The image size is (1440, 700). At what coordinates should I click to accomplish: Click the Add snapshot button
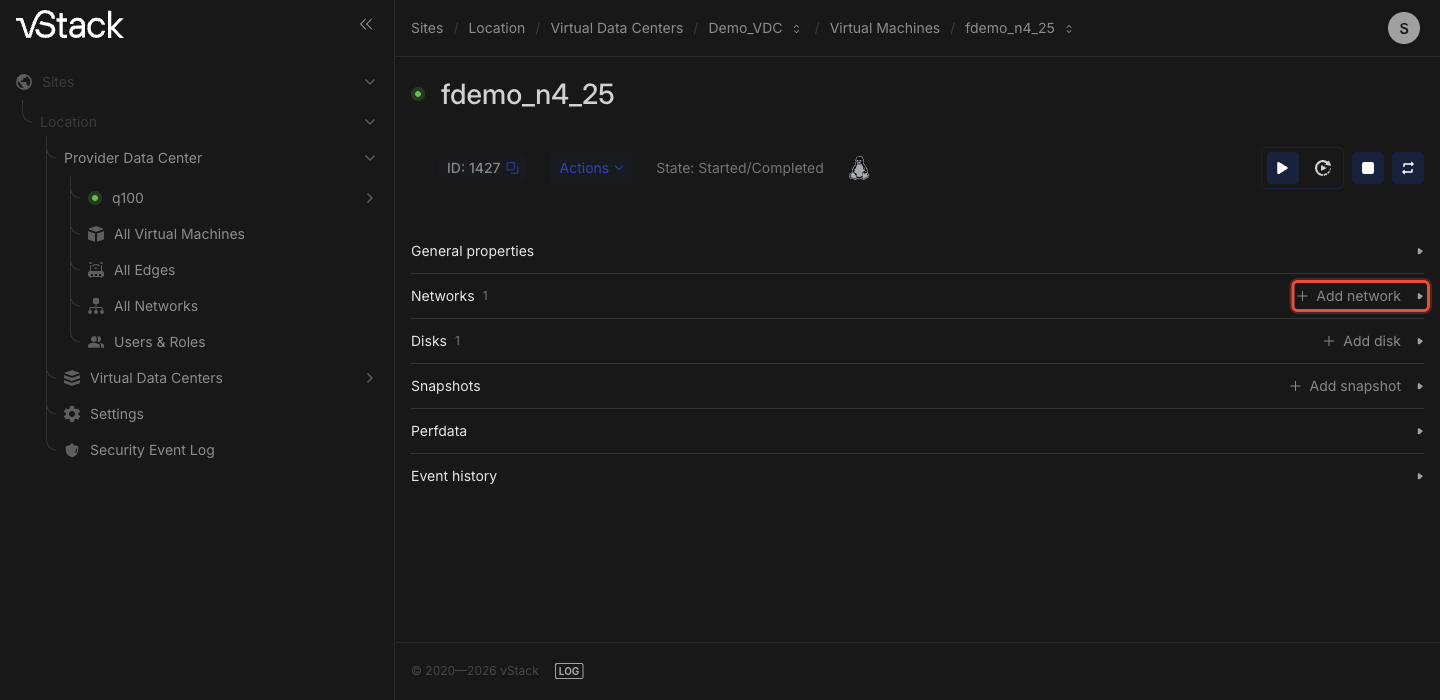click(x=1345, y=386)
